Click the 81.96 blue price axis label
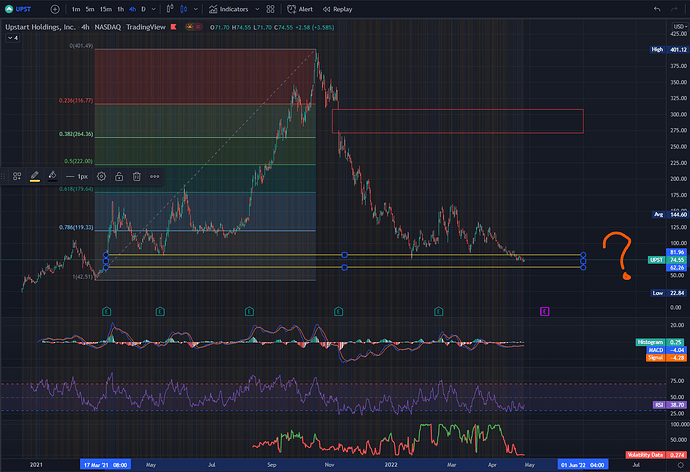 tap(677, 252)
